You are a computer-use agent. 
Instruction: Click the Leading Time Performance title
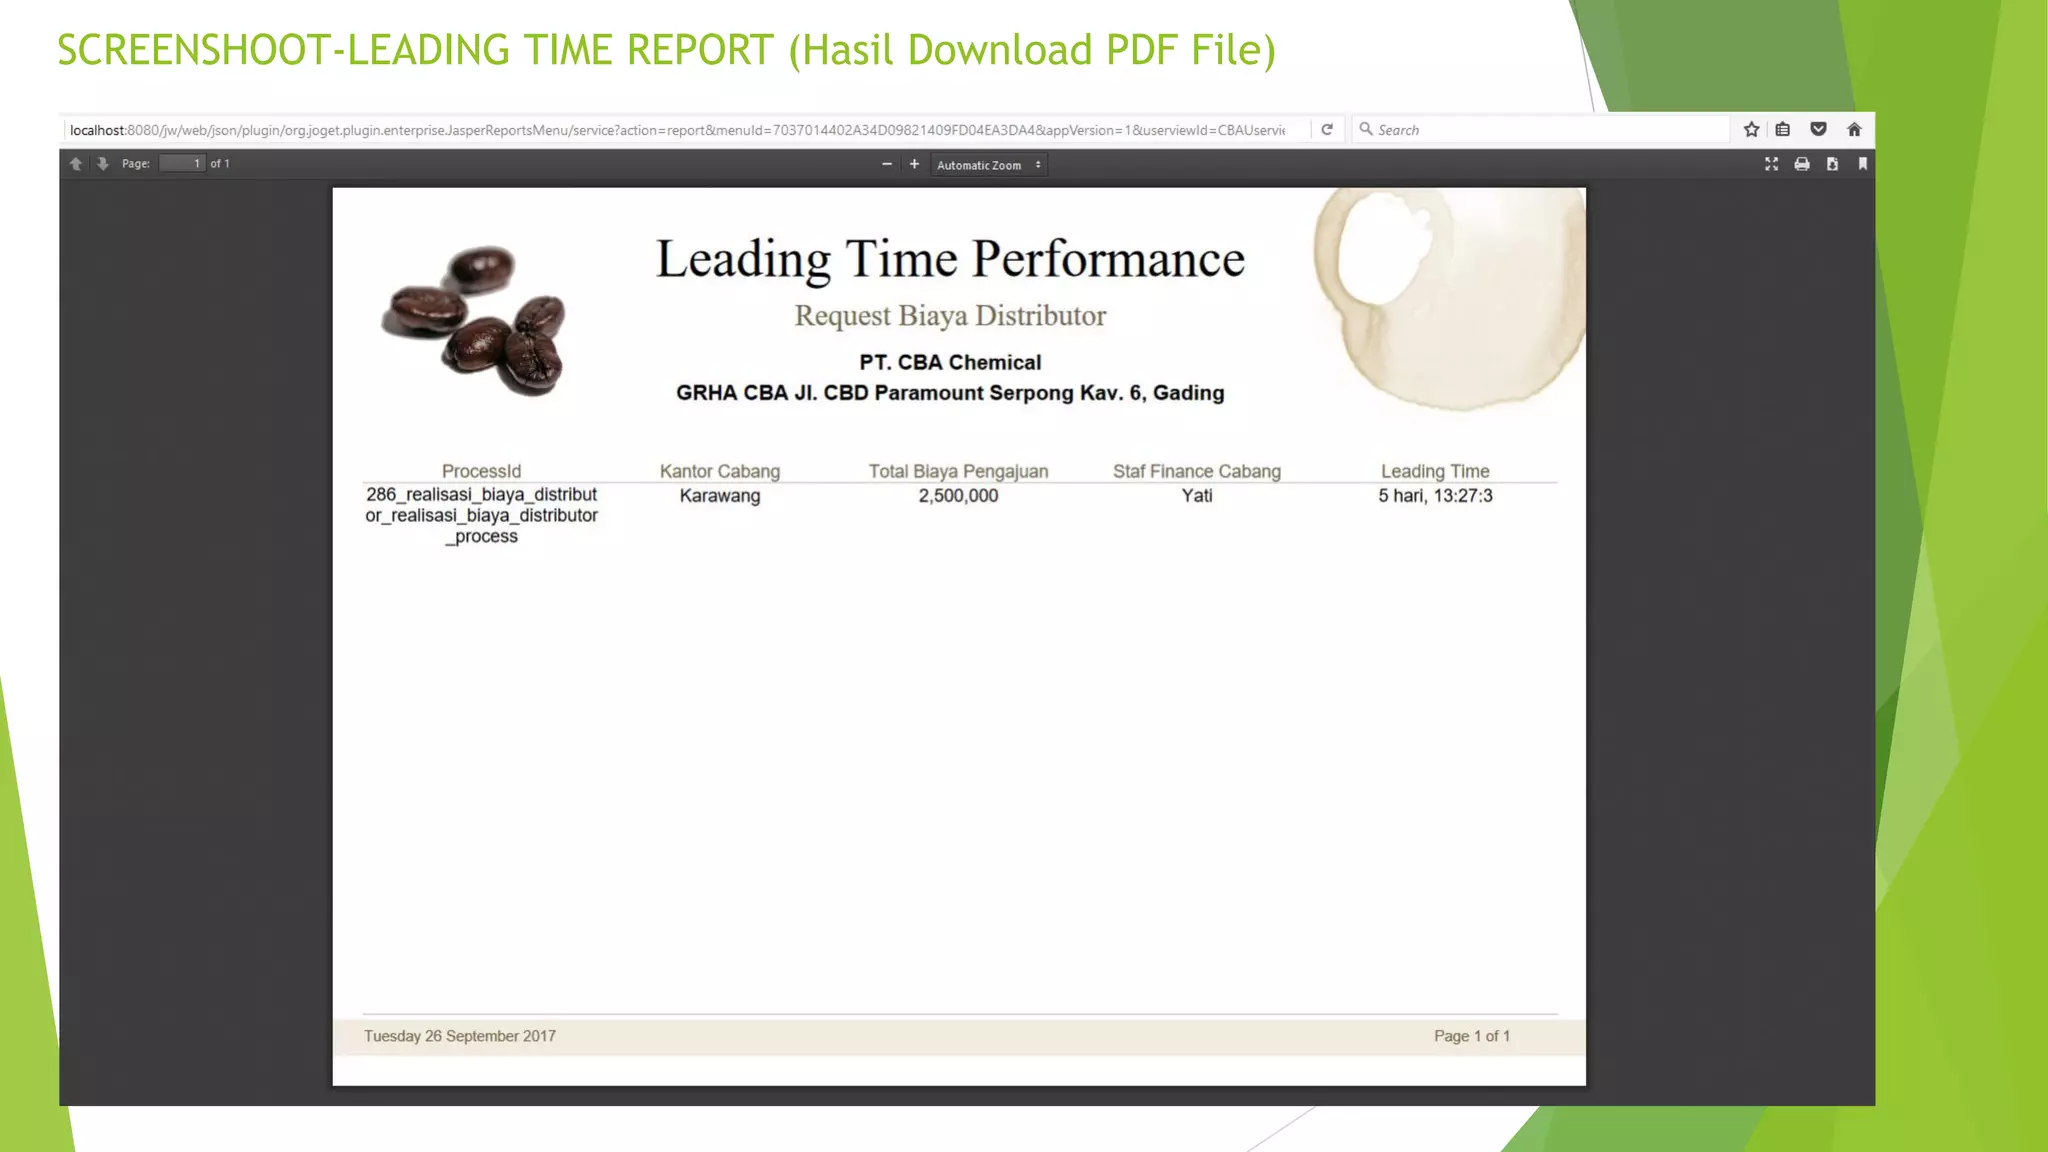tap(950, 260)
